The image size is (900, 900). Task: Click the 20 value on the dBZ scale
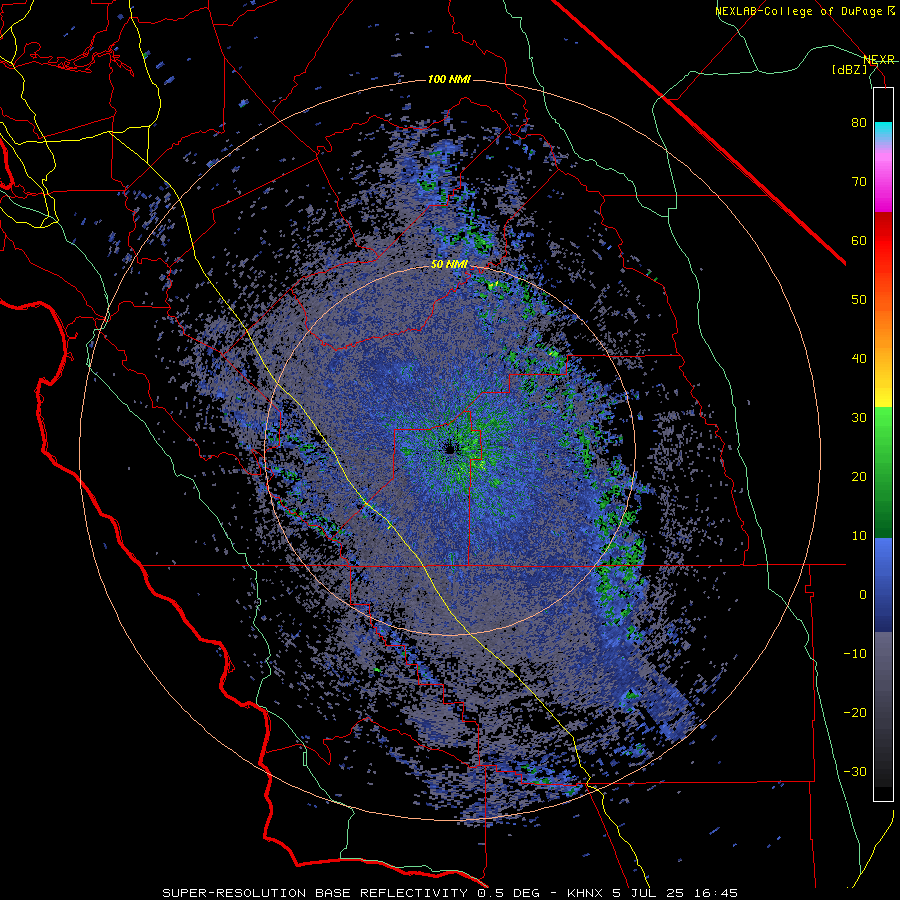tap(859, 476)
